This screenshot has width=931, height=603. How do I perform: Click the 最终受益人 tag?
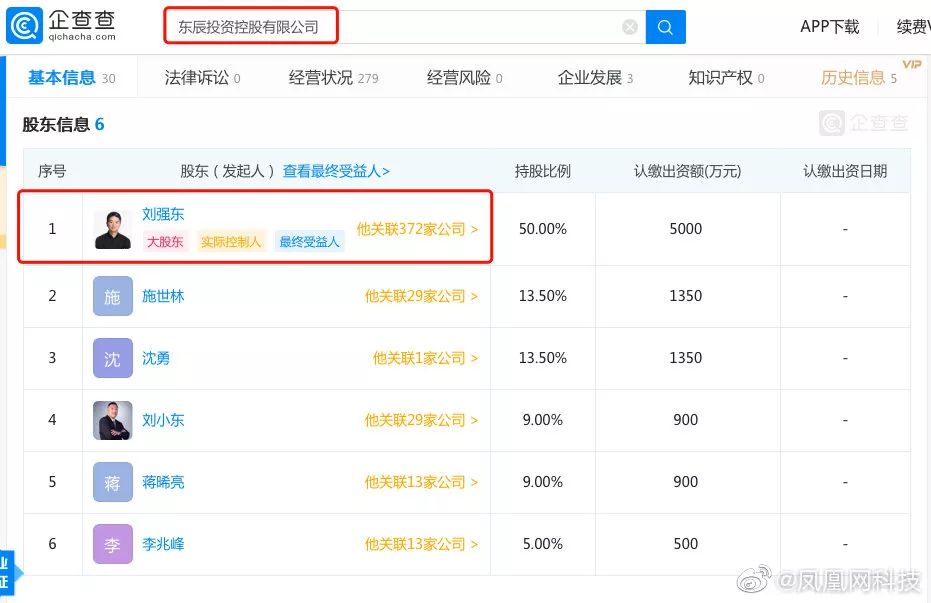(x=309, y=242)
